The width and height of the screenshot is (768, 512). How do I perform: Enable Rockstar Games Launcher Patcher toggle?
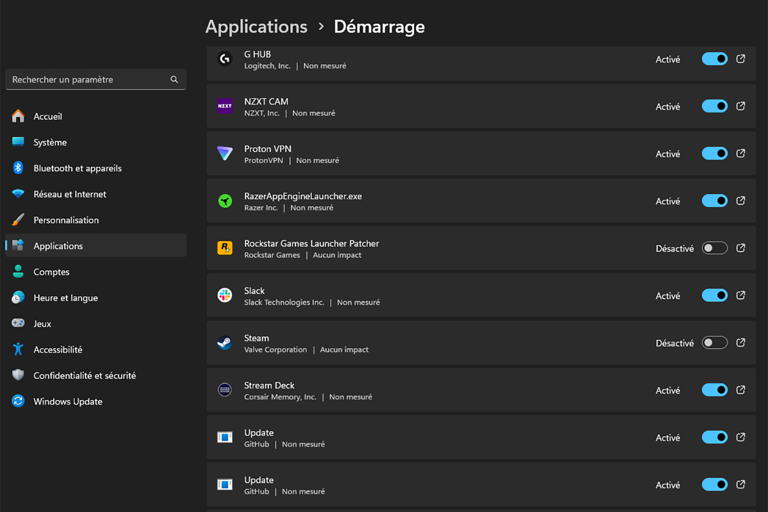point(715,248)
